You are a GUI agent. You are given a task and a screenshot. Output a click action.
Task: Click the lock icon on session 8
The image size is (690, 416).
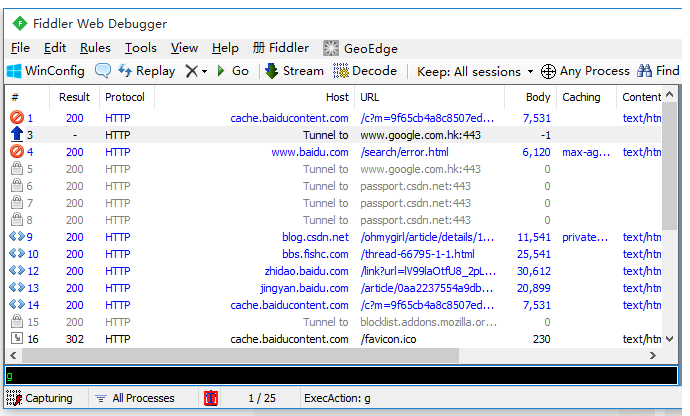pyautogui.click(x=17, y=219)
